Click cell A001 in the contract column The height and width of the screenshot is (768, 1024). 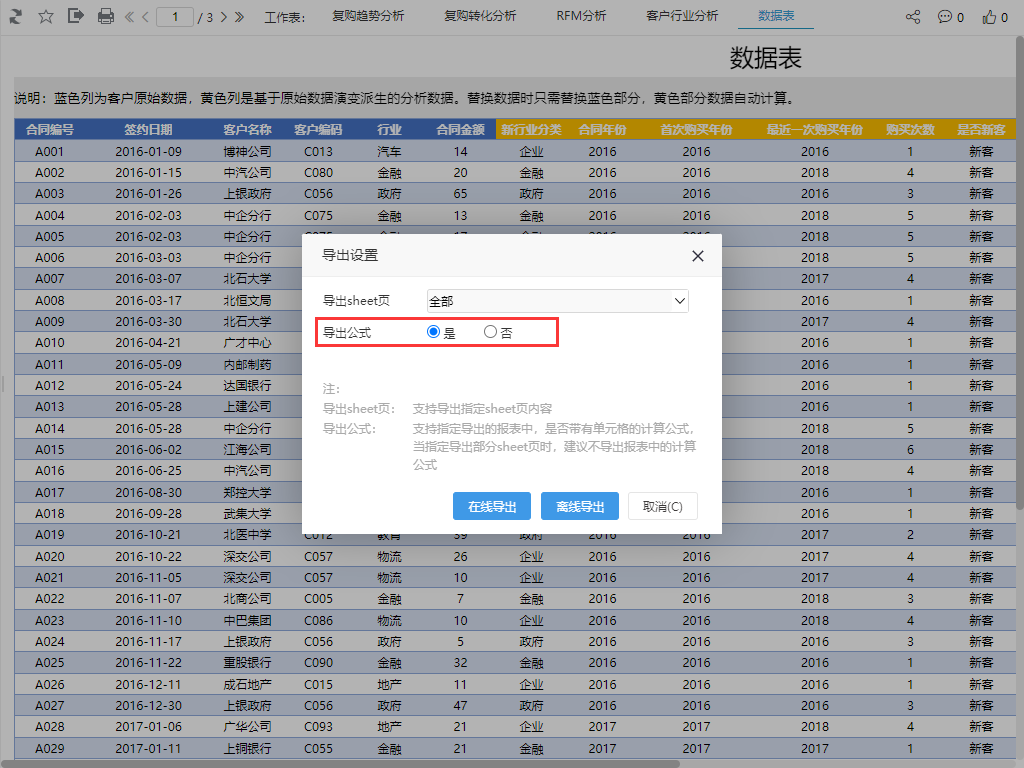[50, 152]
